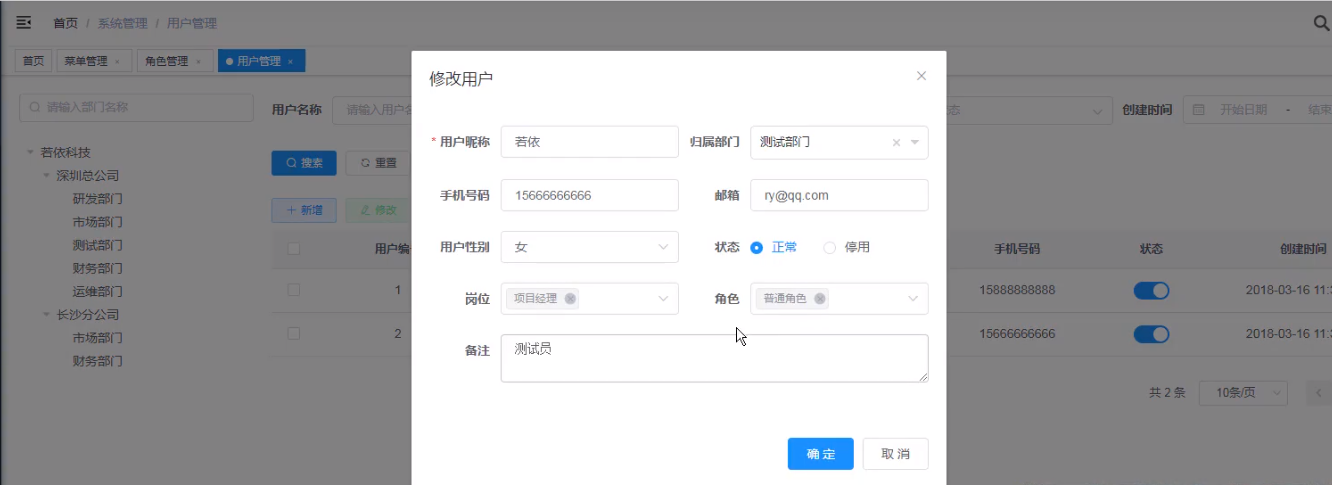
Task: Switch to the 角色管理 tab
Action: pyautogui.click(x=166, y=61)
